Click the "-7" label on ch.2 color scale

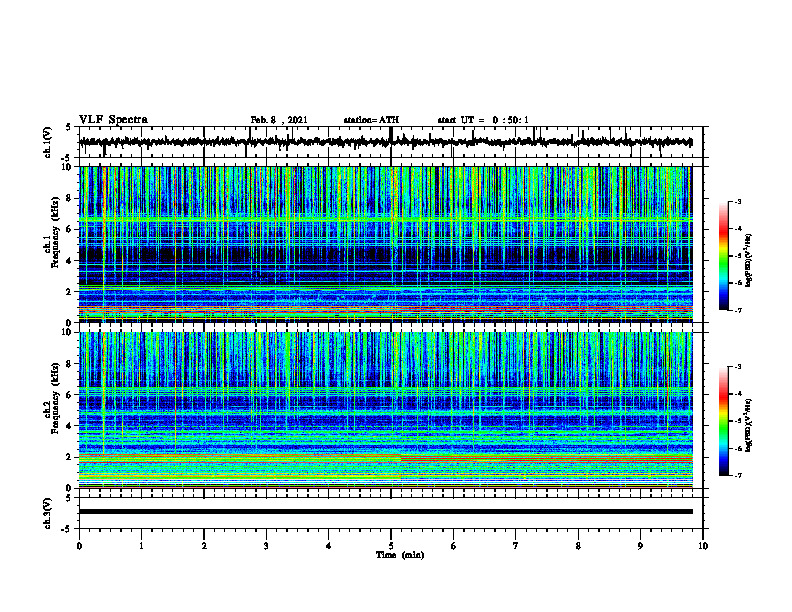(x=737, y=475)
